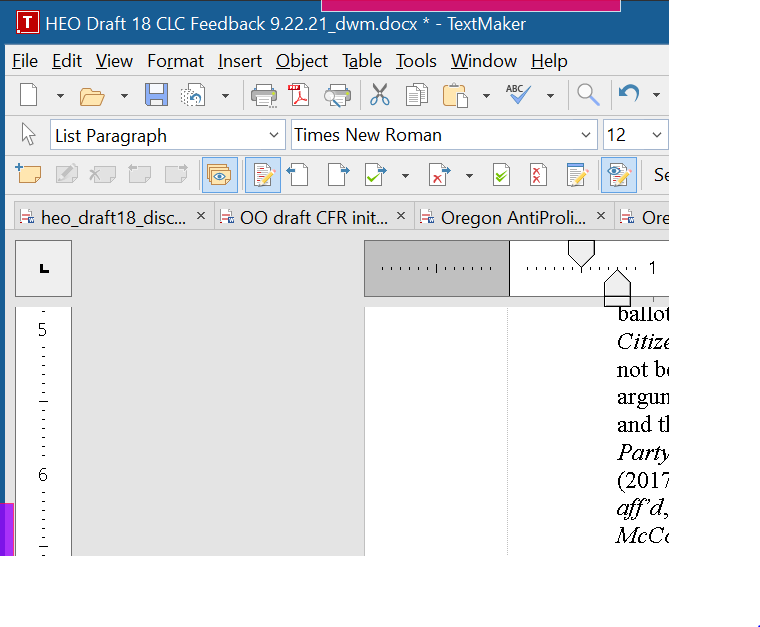Close the heo_draft18_disc tab

(201, 216)
